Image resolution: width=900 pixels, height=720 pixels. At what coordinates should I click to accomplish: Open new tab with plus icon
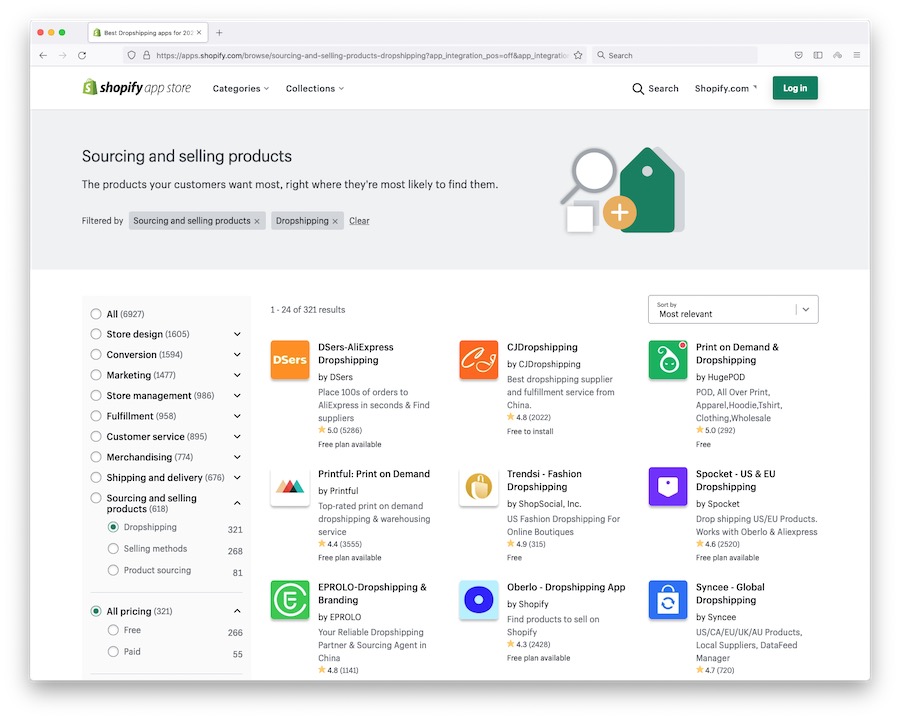[219, 33]
